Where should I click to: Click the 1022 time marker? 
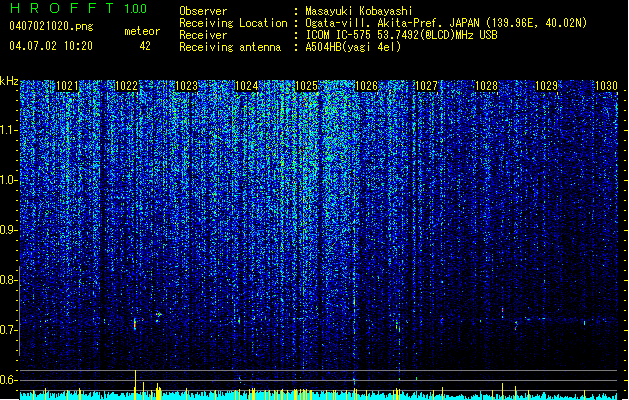[x=126, y=86]
